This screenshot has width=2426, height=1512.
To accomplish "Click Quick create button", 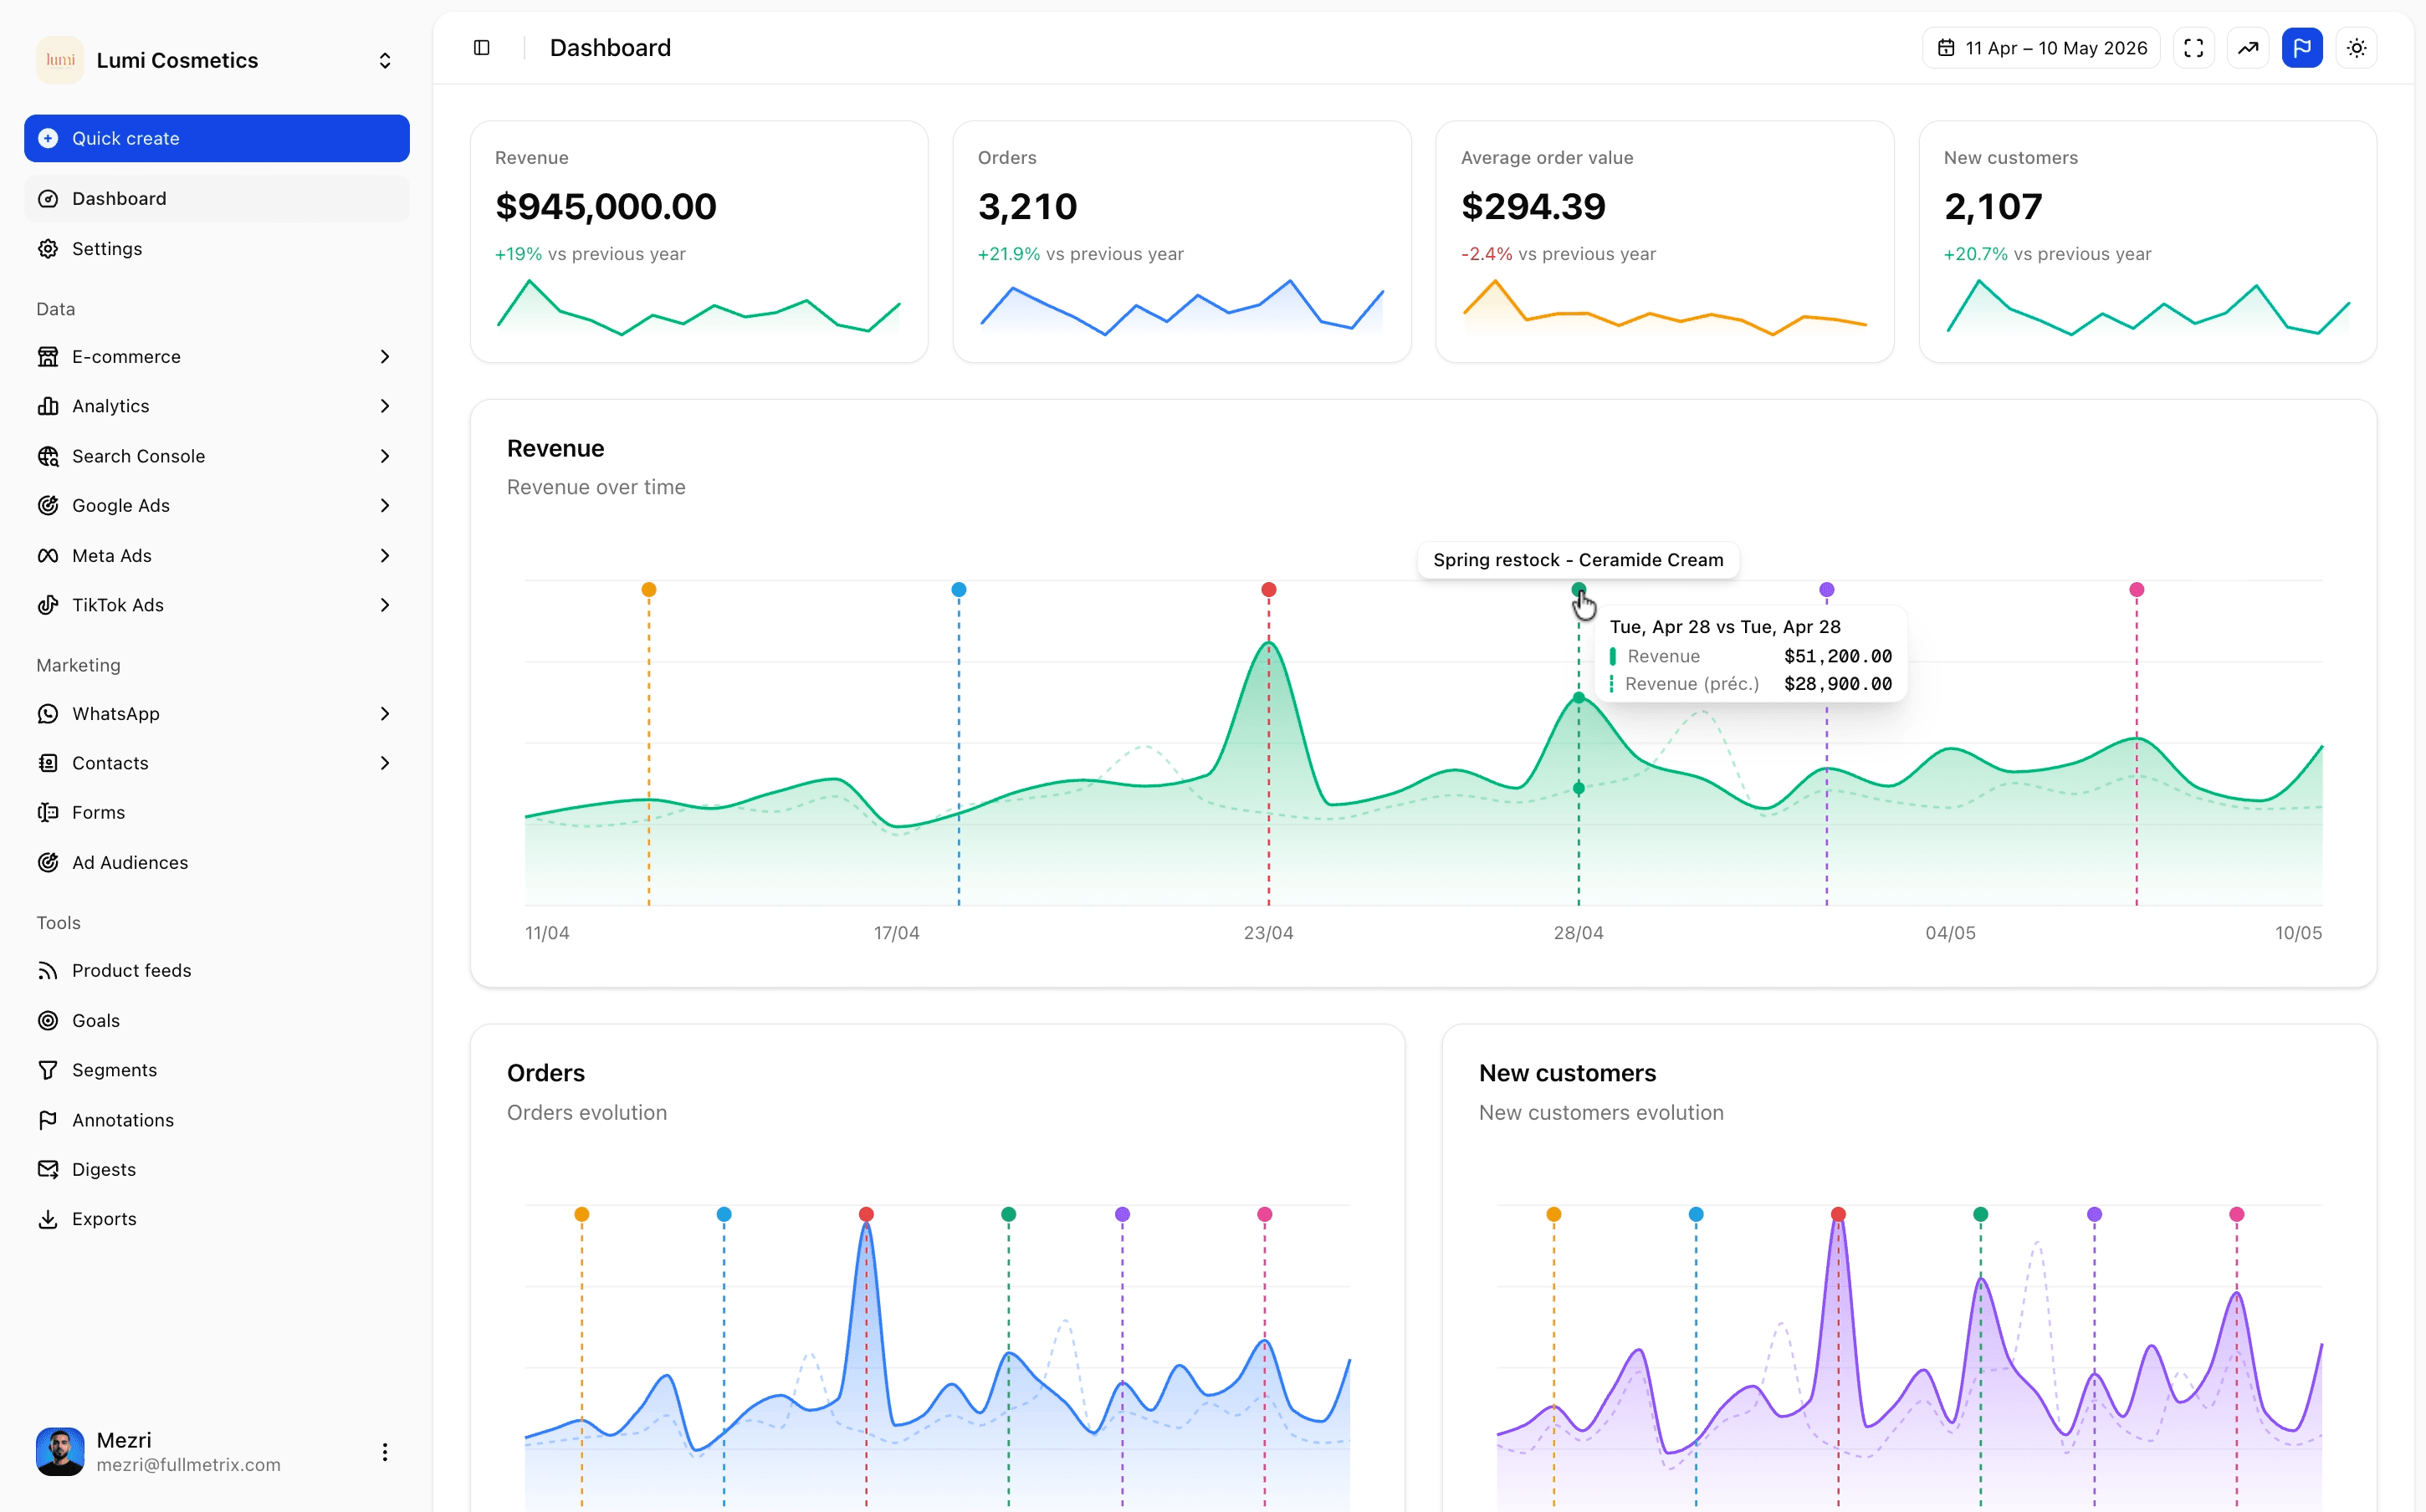I will click(x=216, y=138).
